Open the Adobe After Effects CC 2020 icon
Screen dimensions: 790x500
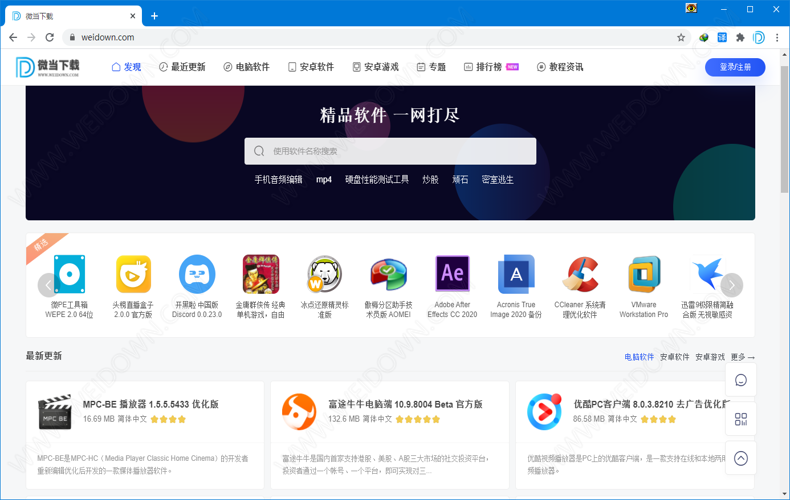452,273
